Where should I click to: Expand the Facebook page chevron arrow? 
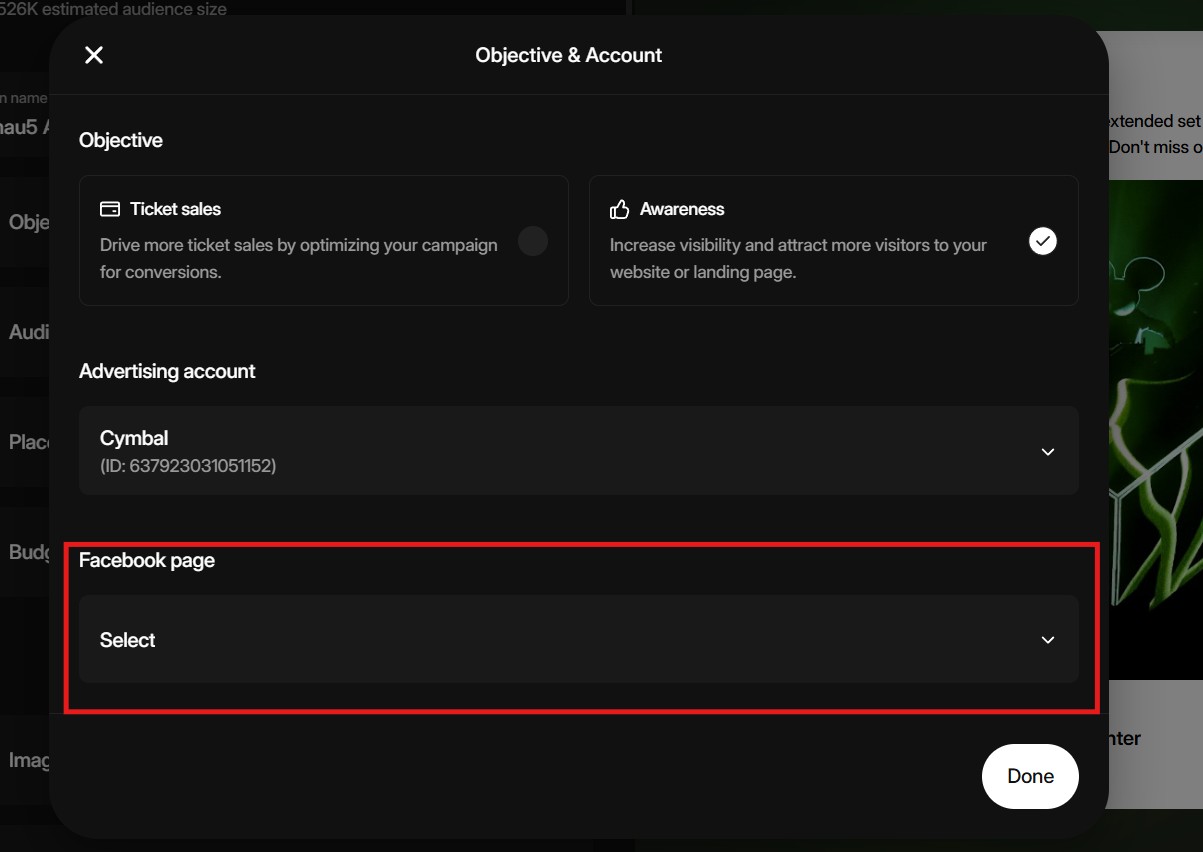tap(1048, 640)
